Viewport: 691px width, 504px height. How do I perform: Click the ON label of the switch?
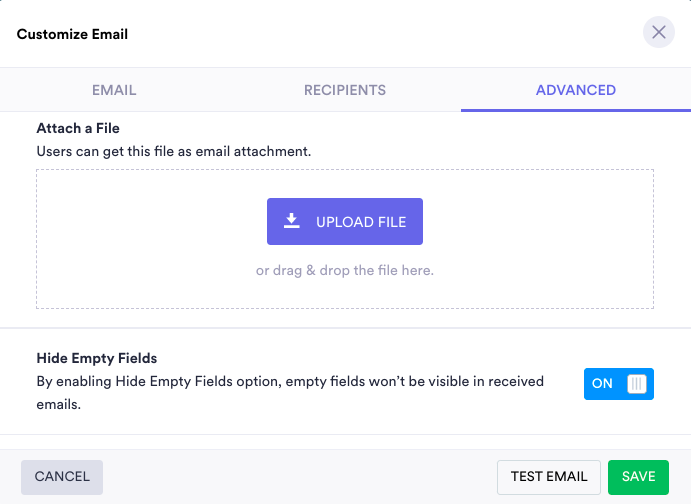602,384
